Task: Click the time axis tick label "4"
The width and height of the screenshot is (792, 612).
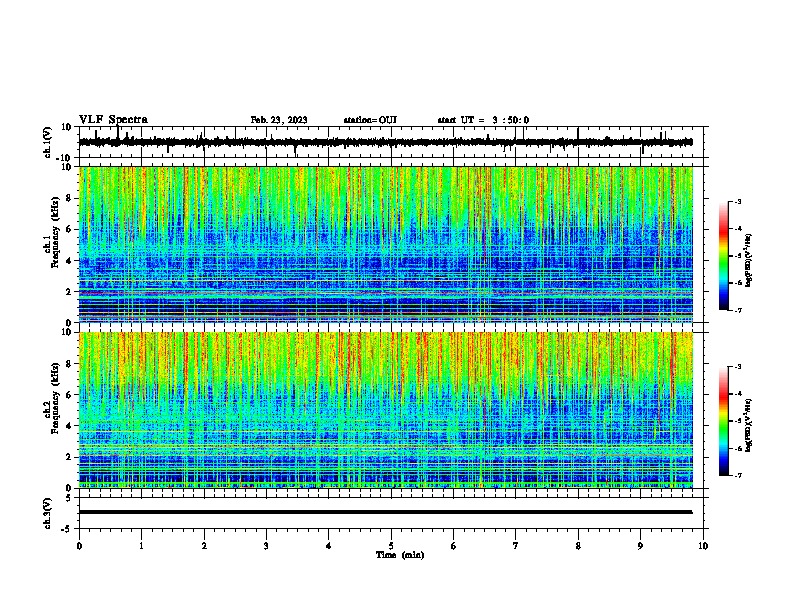Action: coord(329,546)
